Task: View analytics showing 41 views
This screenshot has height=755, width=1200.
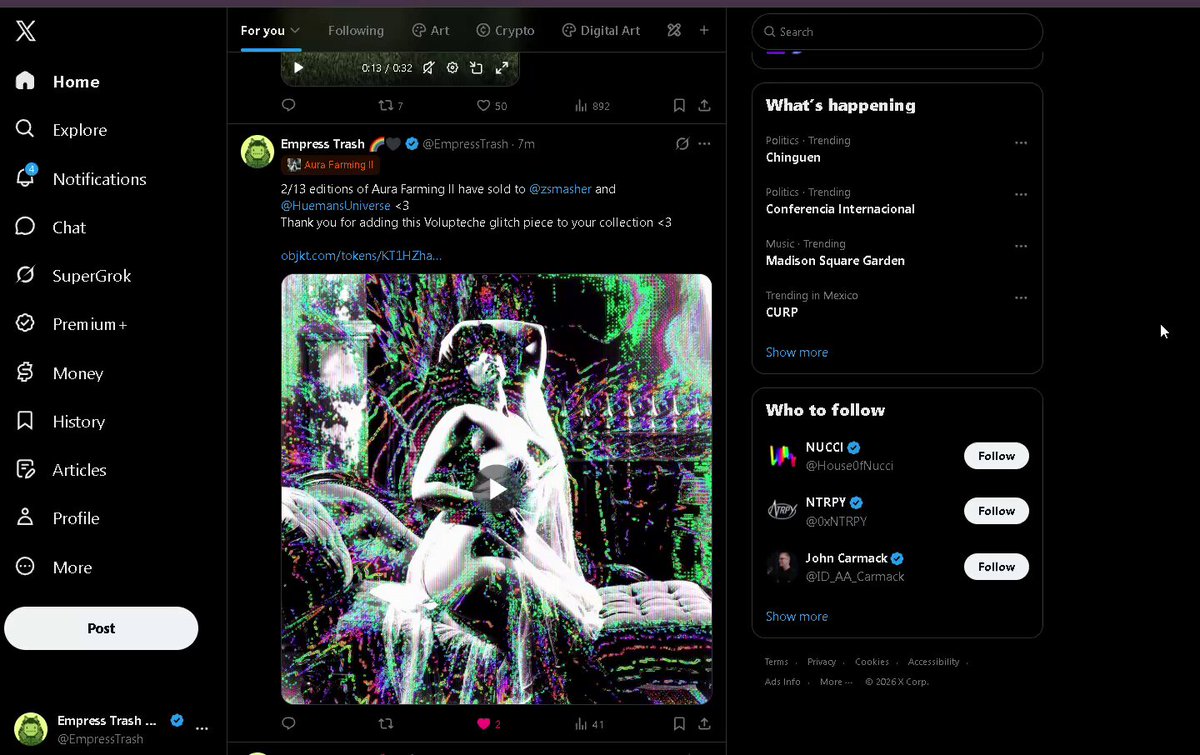Action: (x=590, y=724)
